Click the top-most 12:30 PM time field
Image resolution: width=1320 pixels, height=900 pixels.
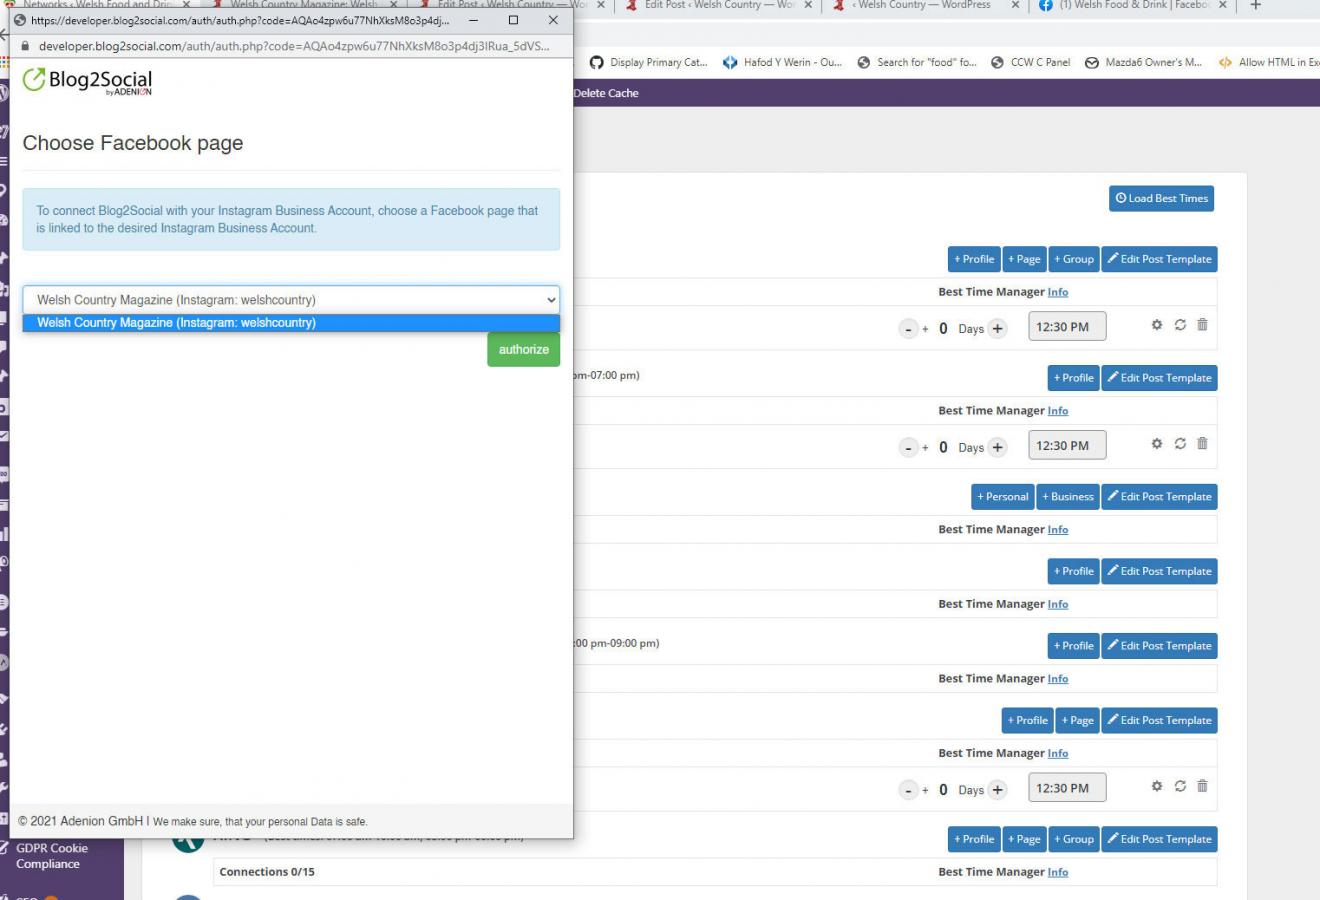[x=1067, y=327]
